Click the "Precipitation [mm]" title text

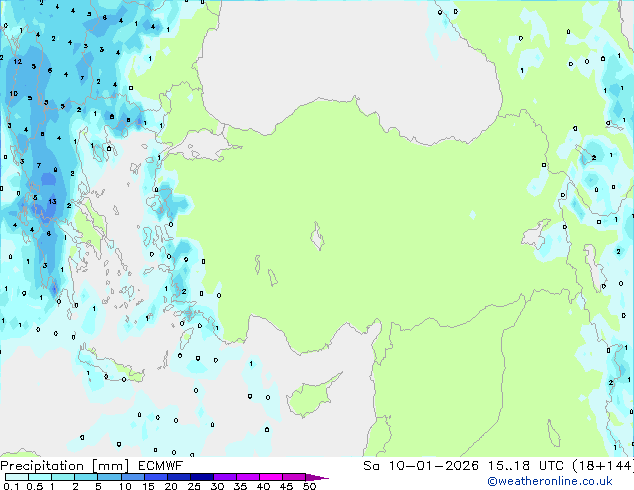[x=64, y=466]
